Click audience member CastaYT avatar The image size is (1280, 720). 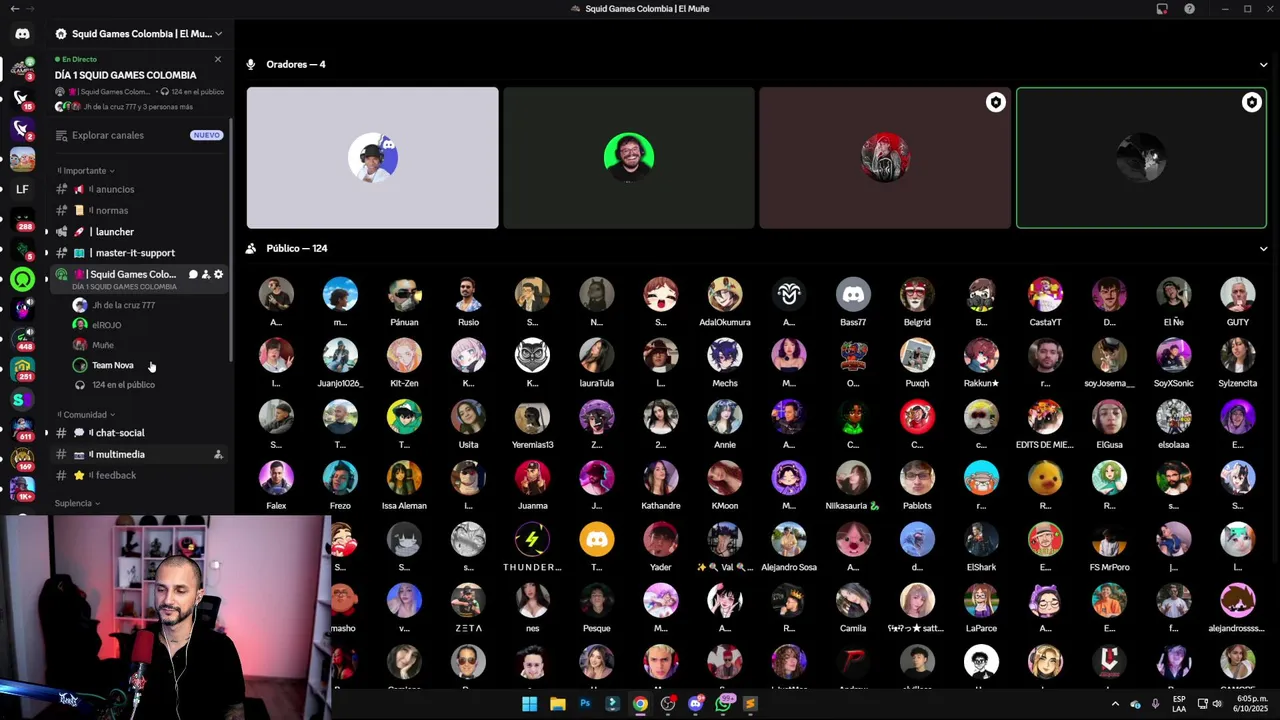point(1045,295)
